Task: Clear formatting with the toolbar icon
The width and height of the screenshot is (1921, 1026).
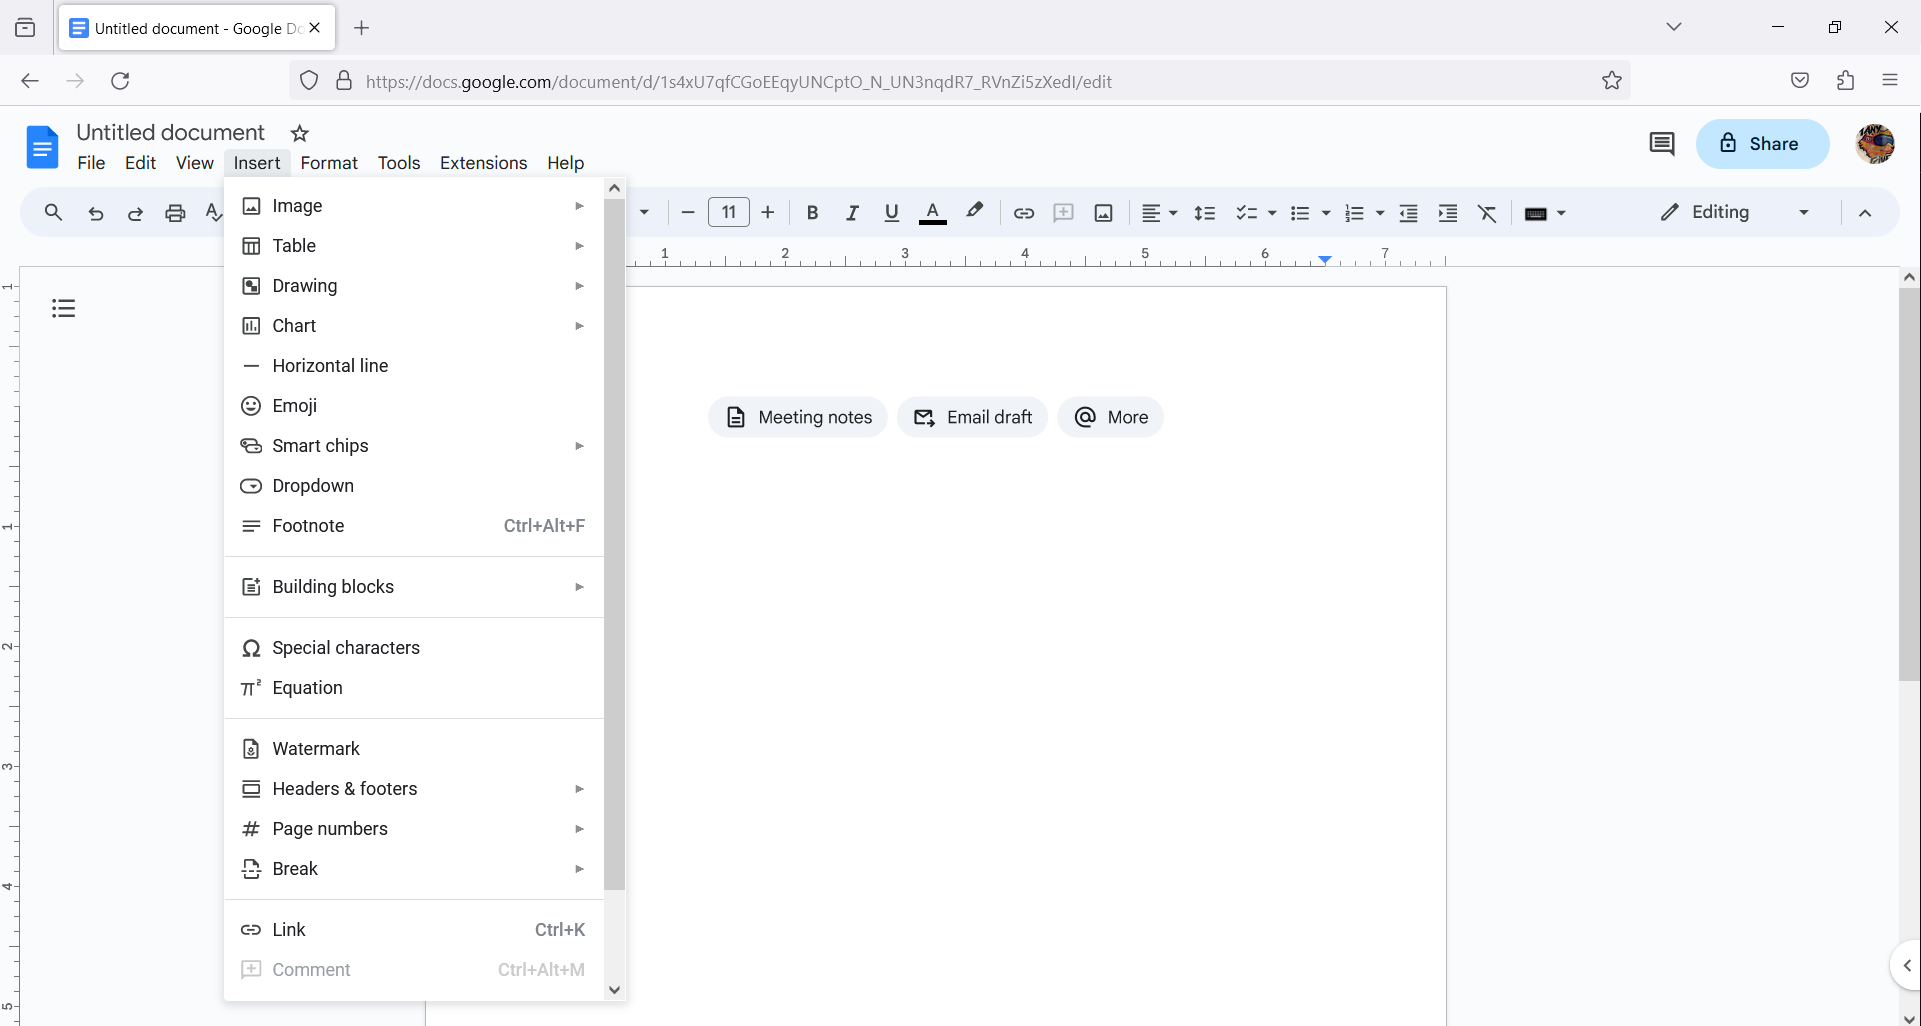Action: pyautogui.click(x=1487, y=212)
